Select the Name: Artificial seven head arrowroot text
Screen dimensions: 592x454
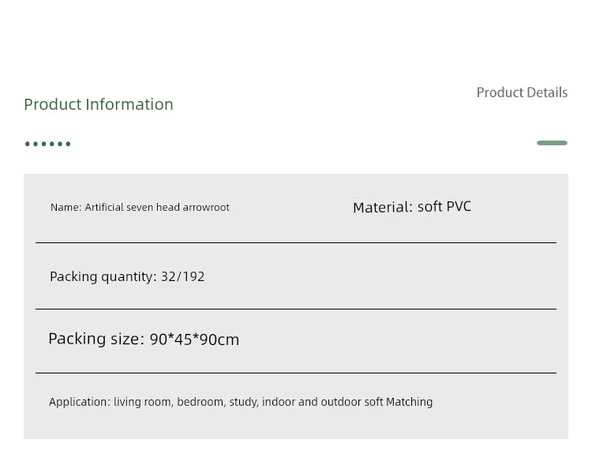click(140, 207)
